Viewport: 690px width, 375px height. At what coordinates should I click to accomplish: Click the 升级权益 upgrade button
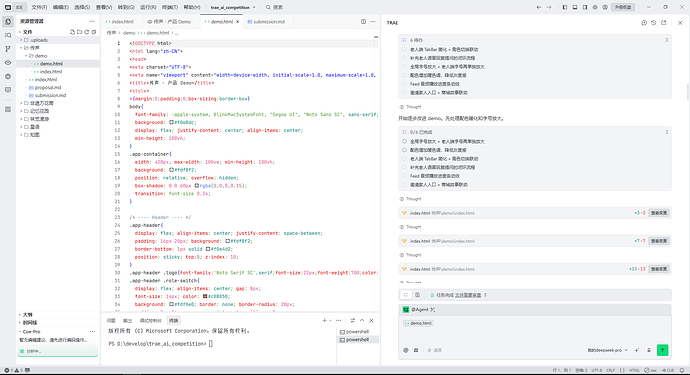[x=623, y=7]
